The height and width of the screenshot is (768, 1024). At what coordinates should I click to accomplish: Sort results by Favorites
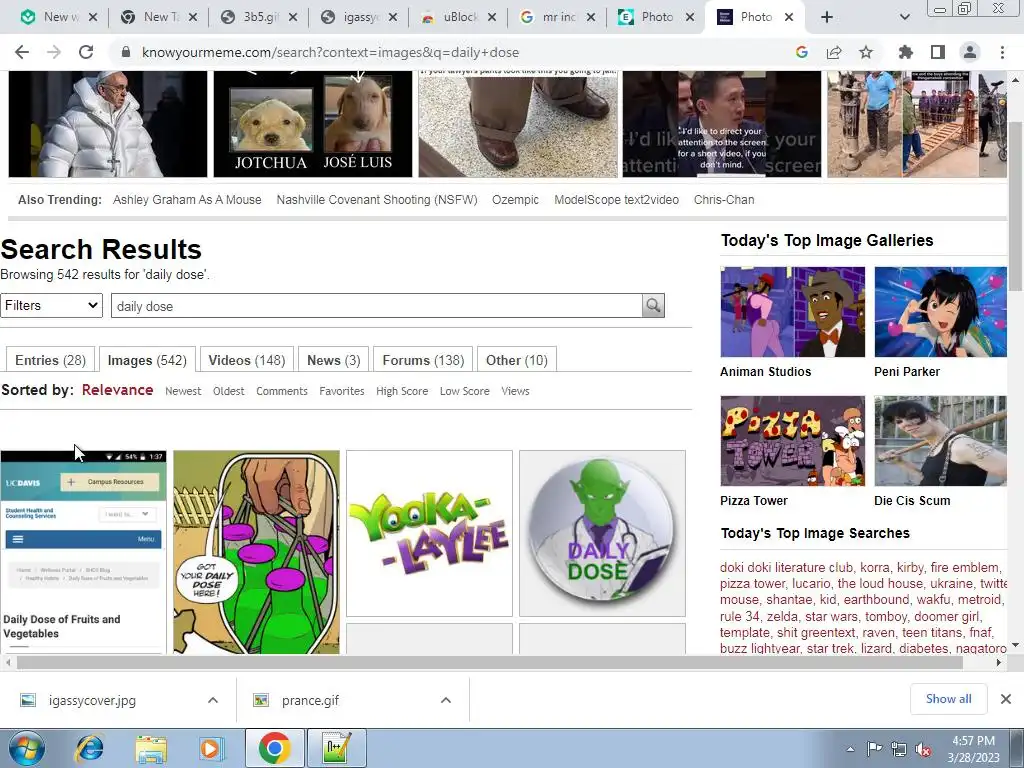(x=342, y=391)
